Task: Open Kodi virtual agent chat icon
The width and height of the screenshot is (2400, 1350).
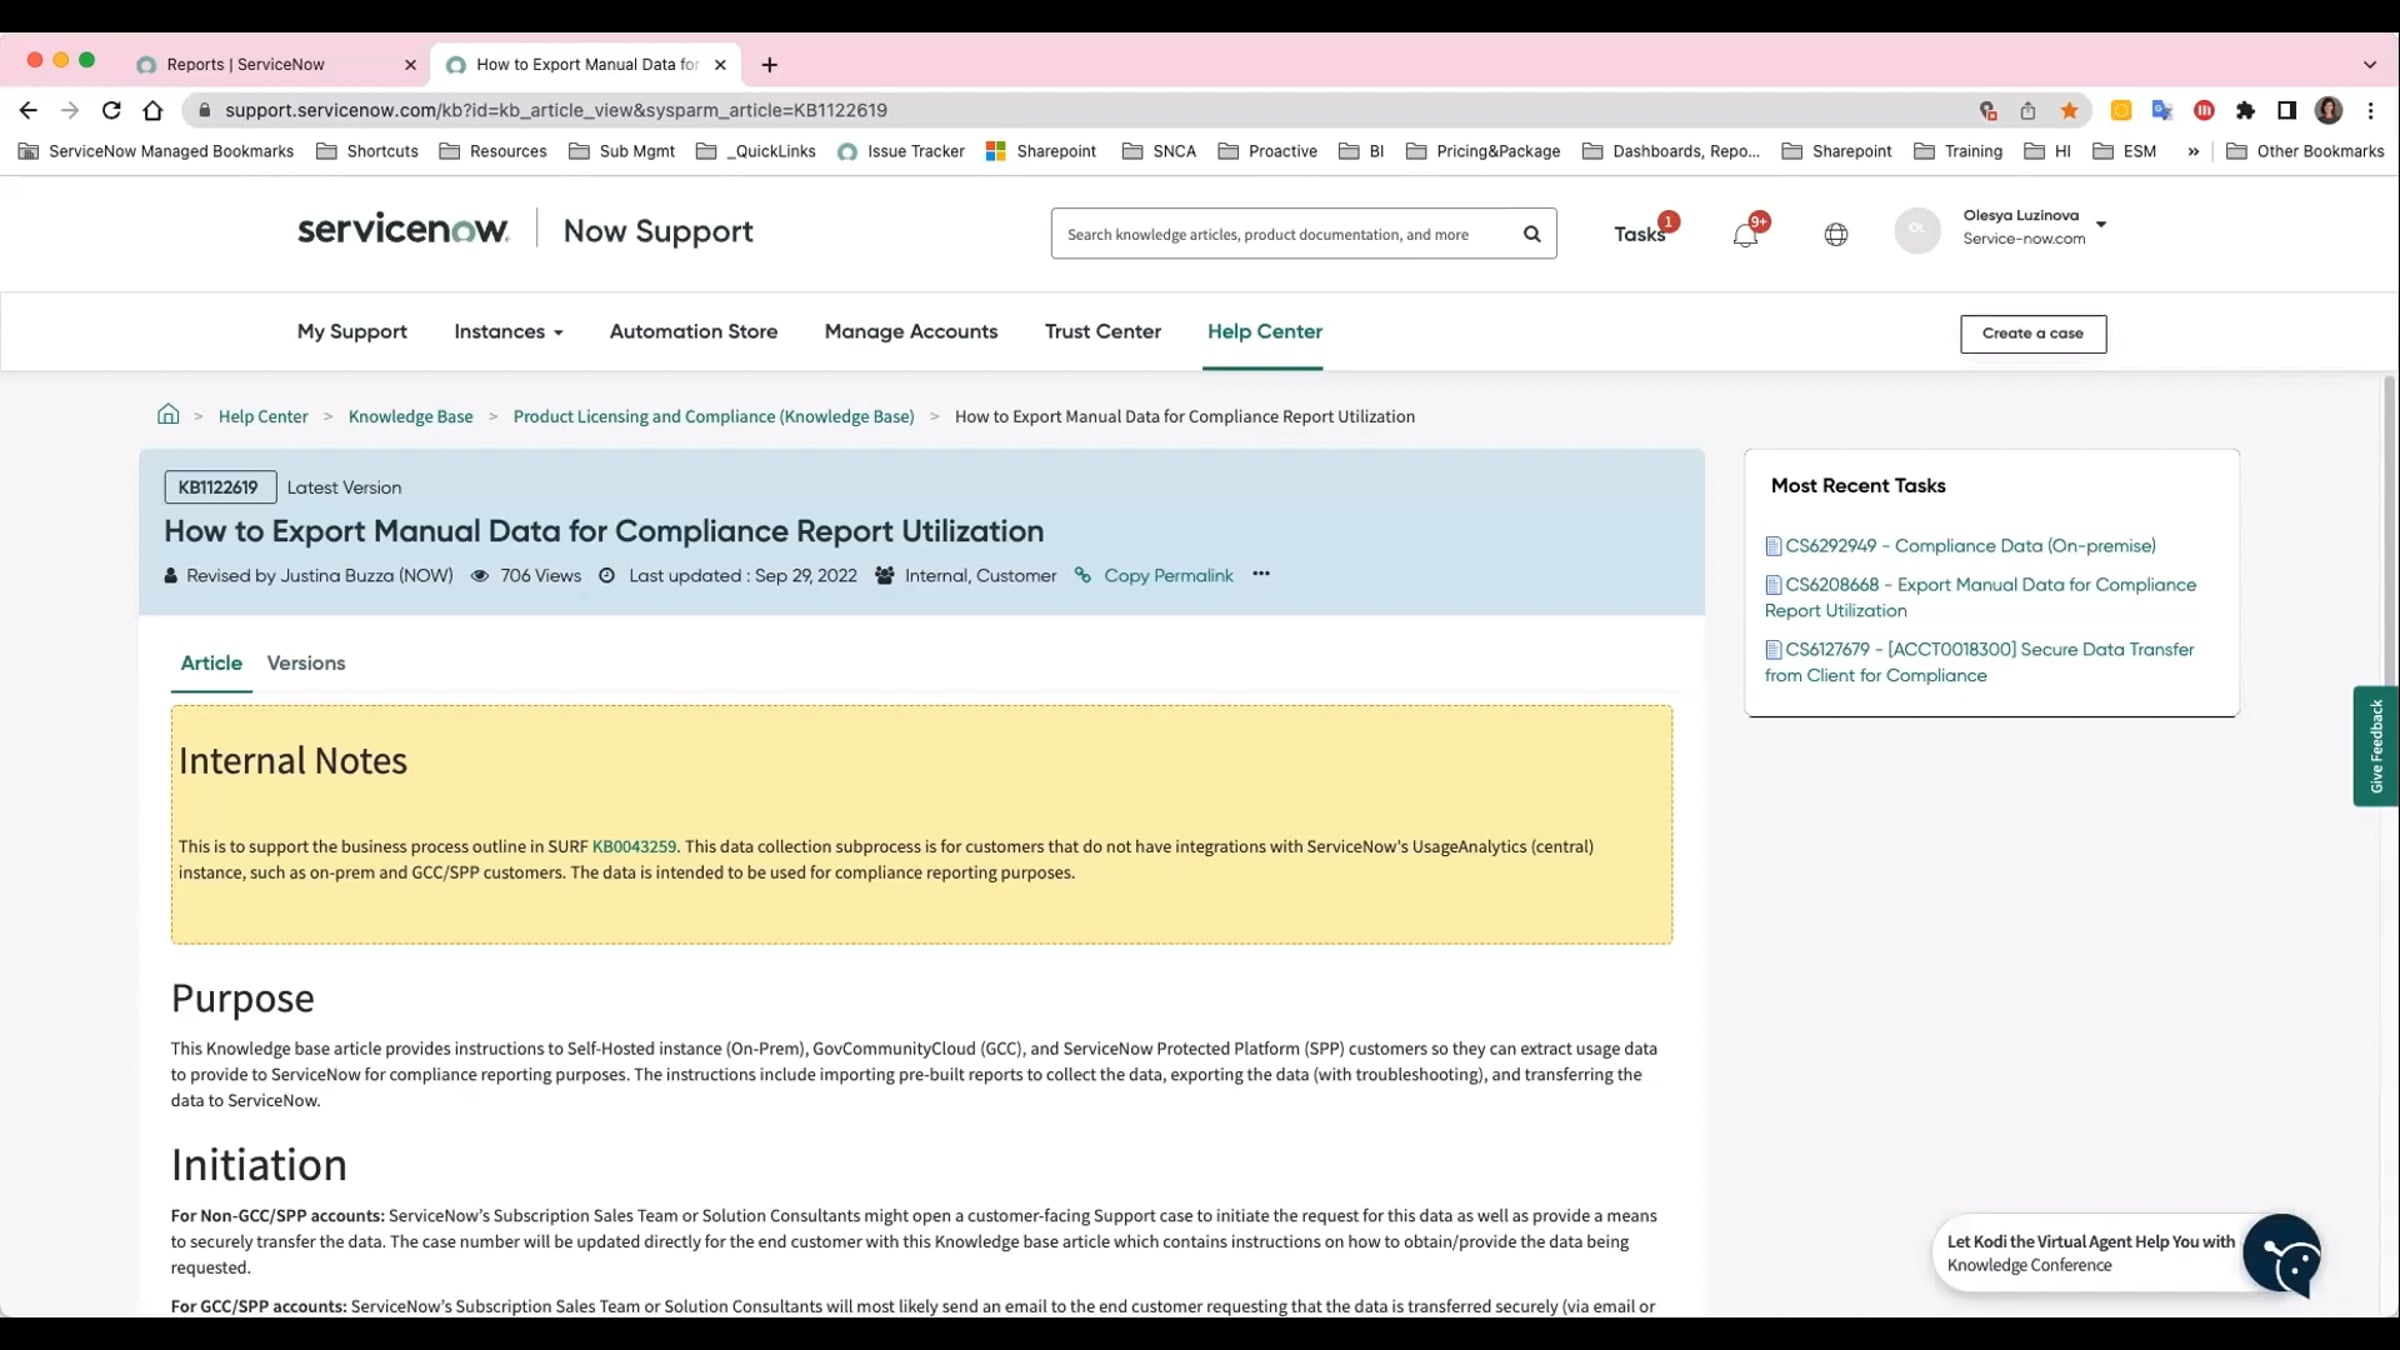Action: 2281,1253
